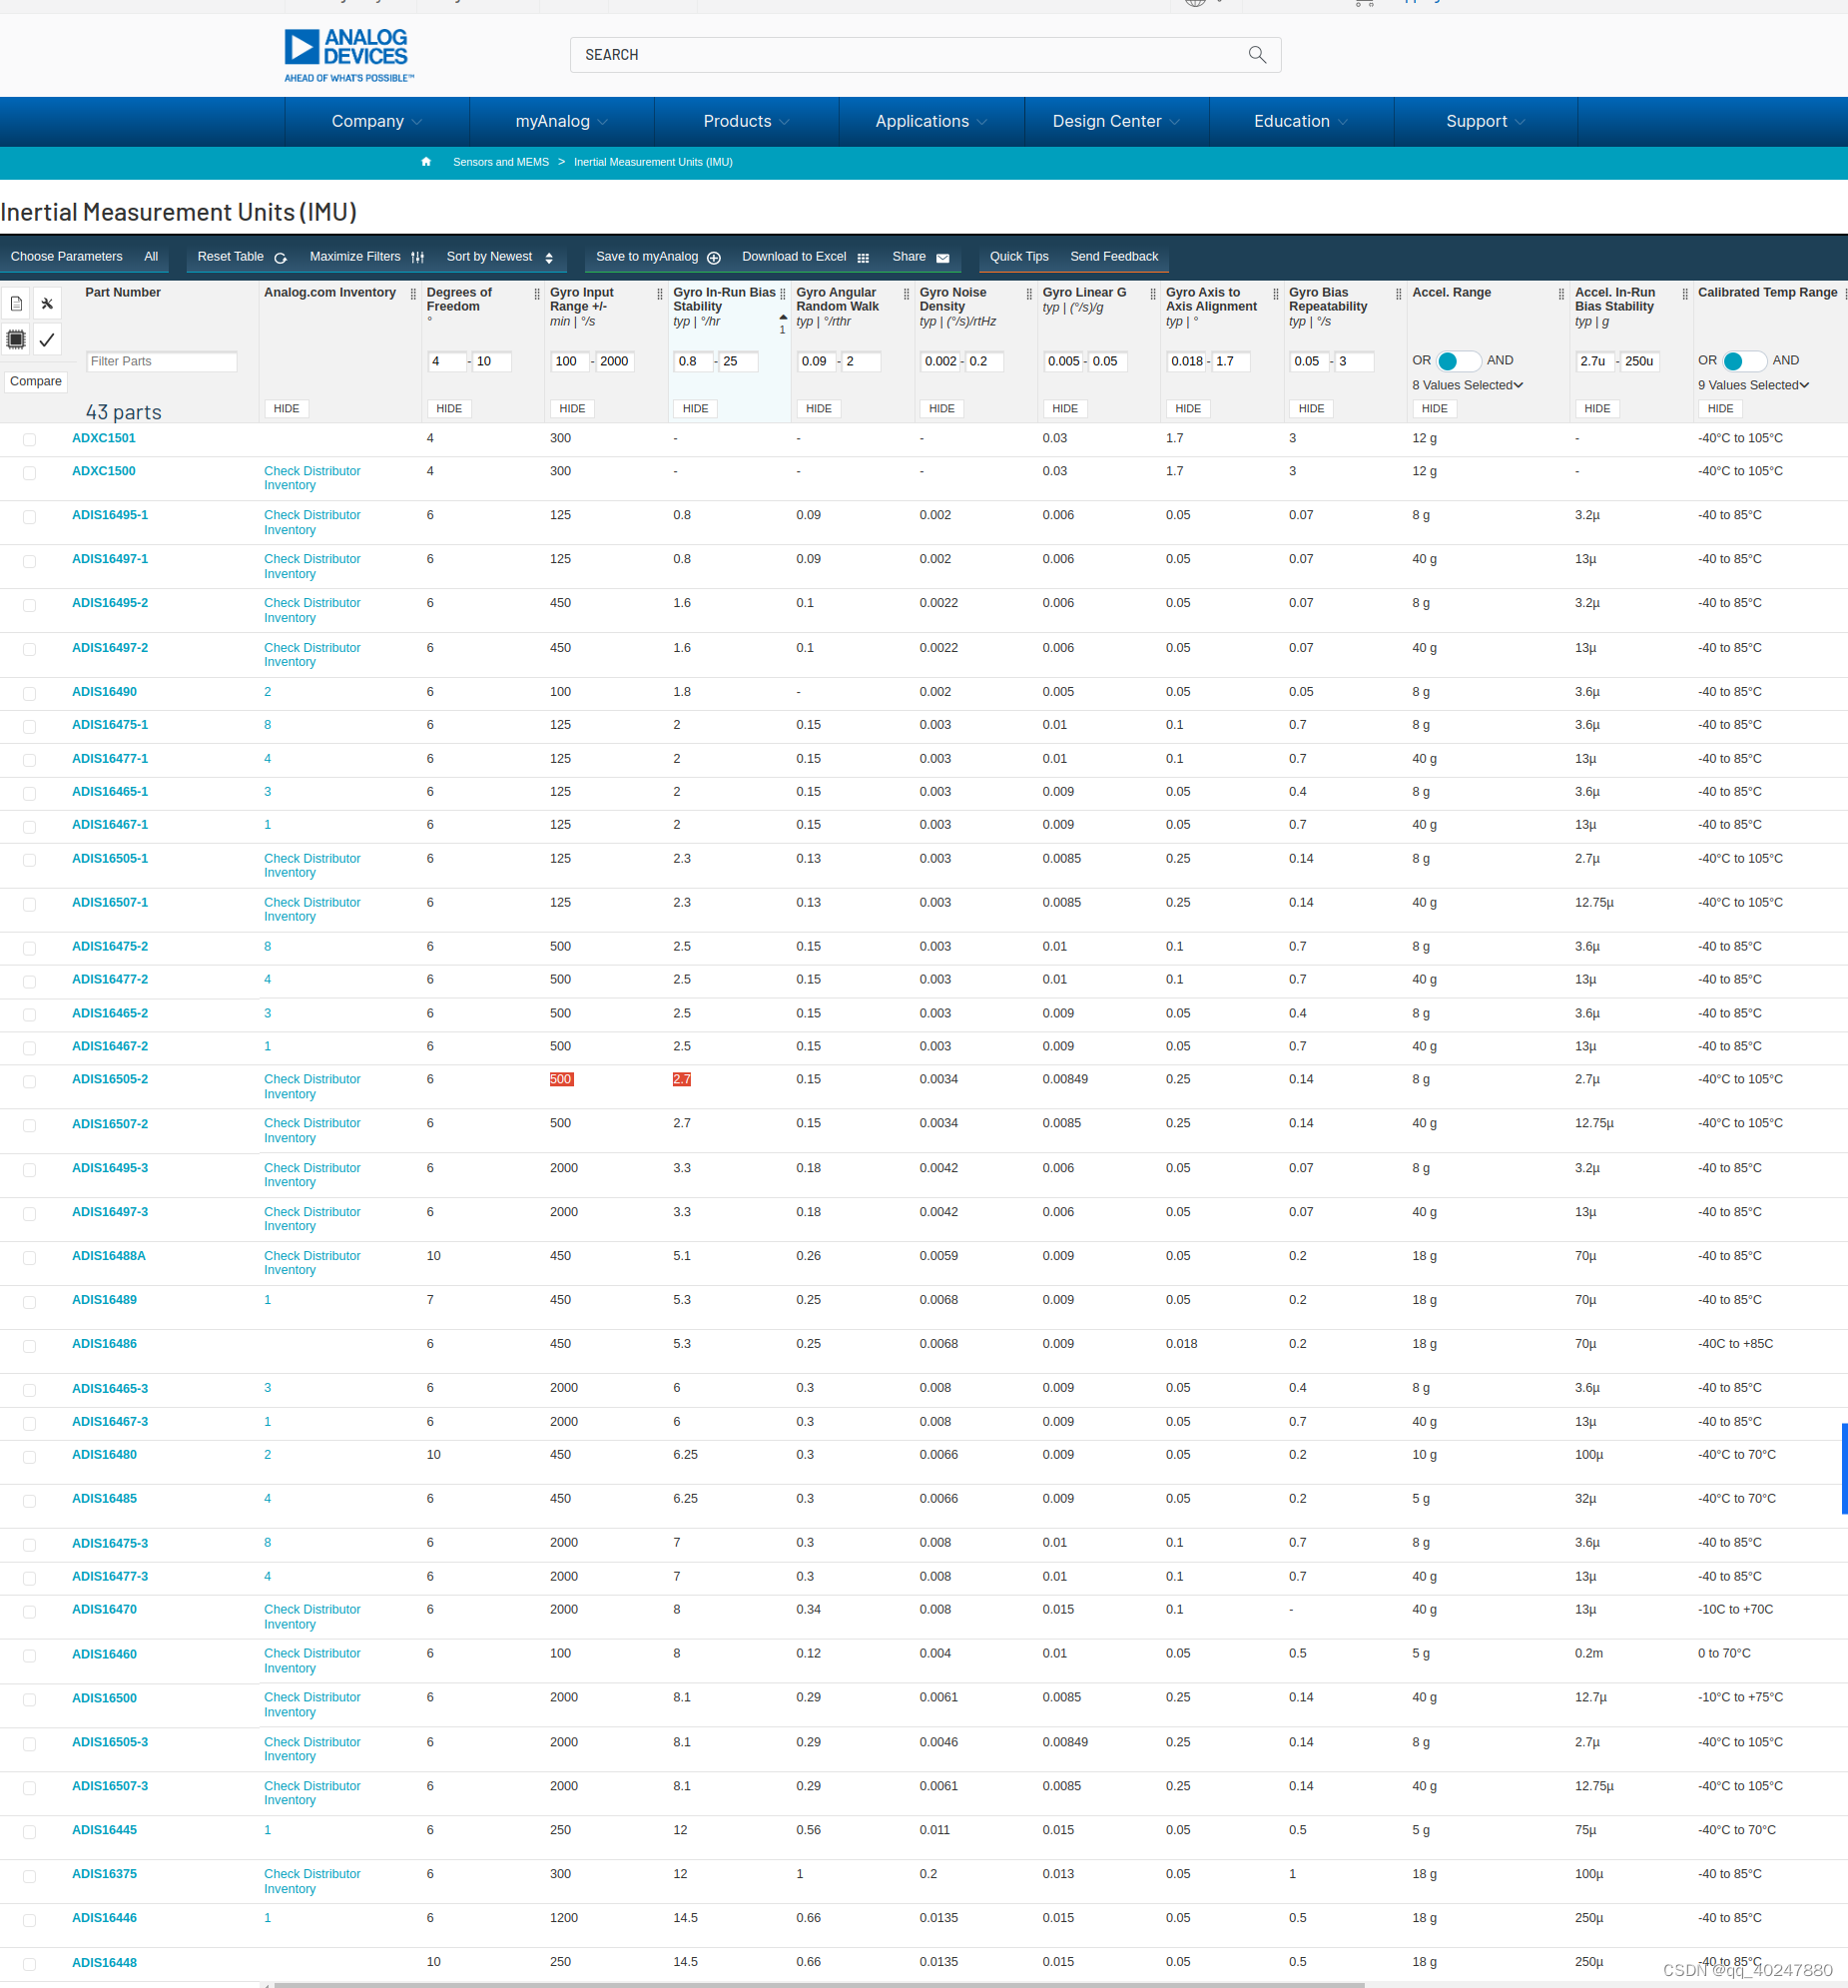Open the Sort by Newest dropdown
The image size is (1848, 1988).
tap(500, 257)
